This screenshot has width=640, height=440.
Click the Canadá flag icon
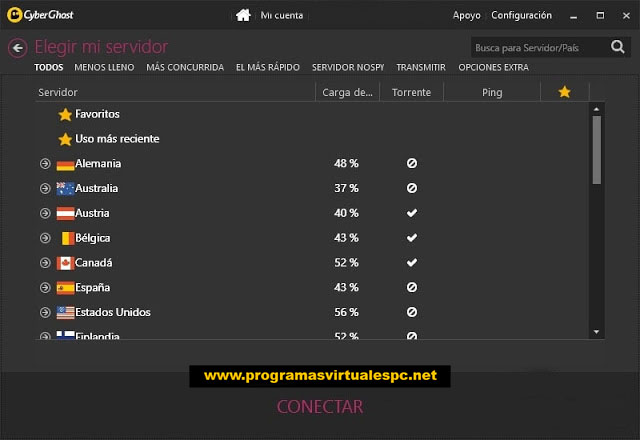65,263
